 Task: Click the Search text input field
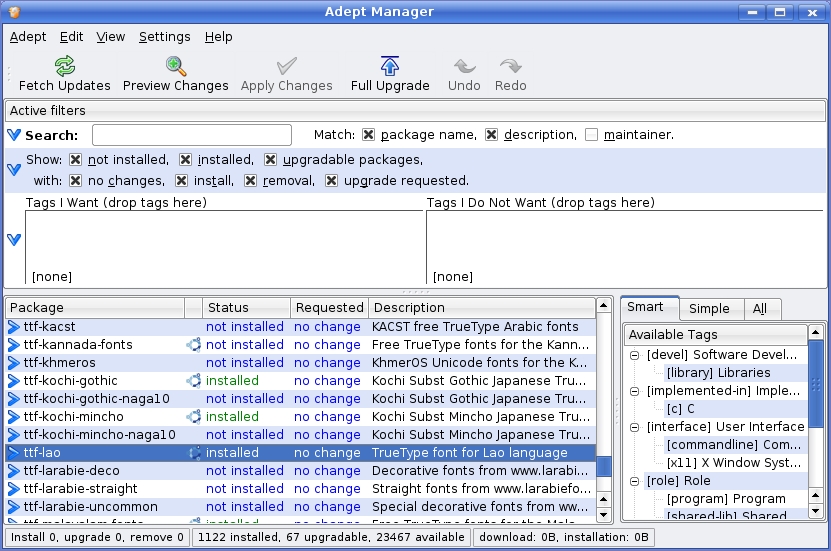click(192, 135)
